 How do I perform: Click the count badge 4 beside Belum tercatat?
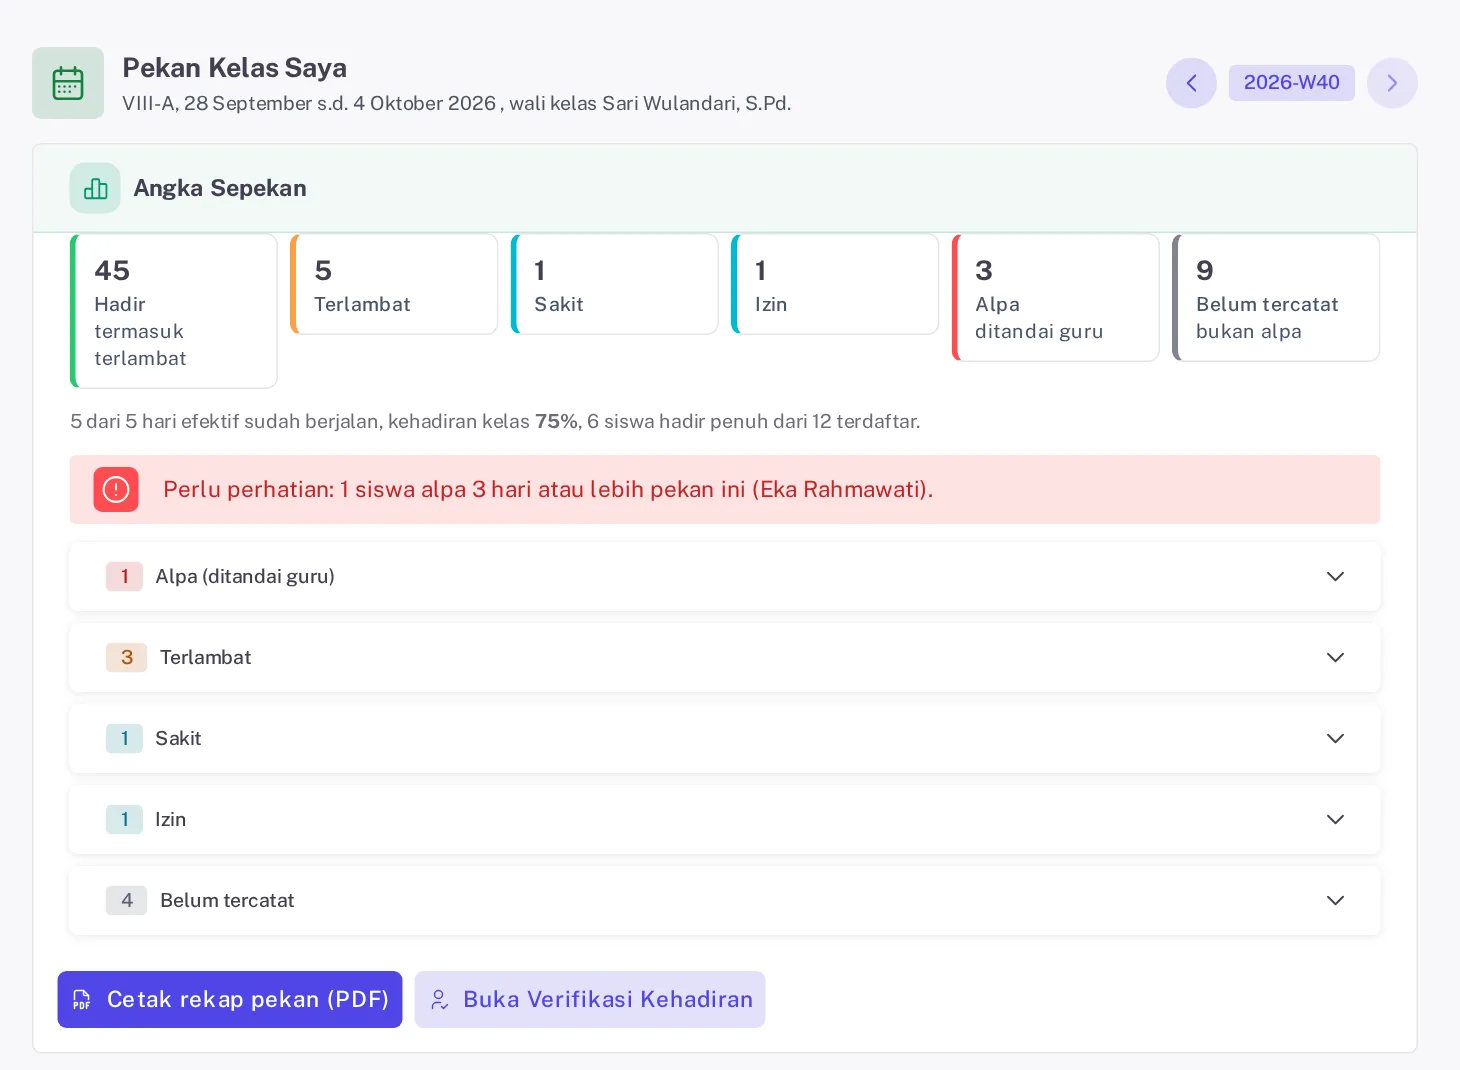(127, 900)
